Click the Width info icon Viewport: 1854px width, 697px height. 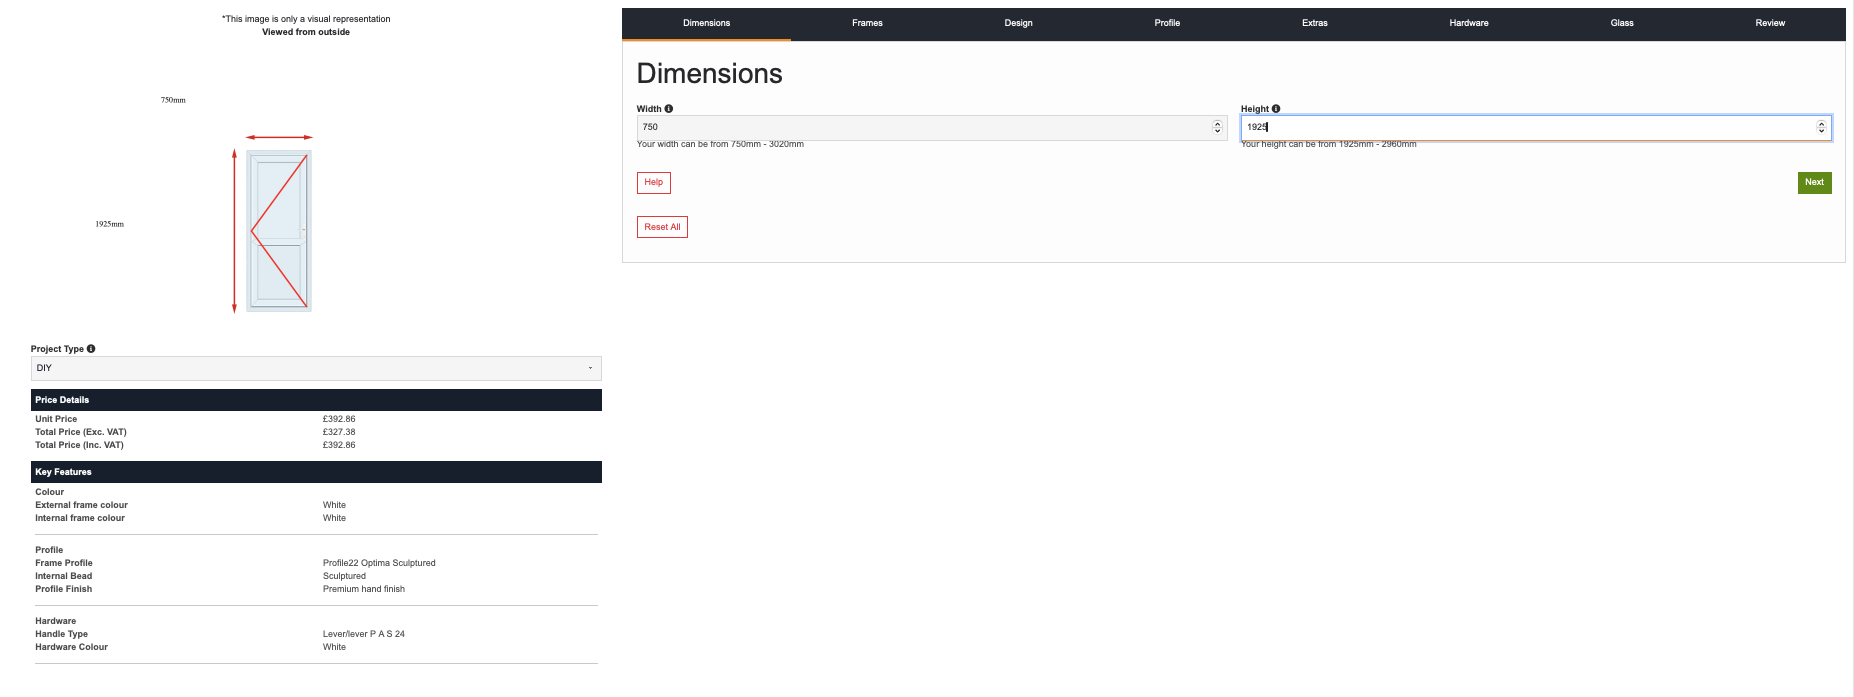coord(669,109)
